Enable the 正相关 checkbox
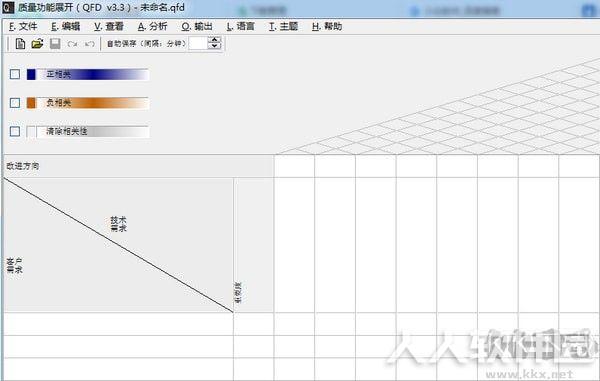This screenshot has width=600, height=381. pyautogui.click(x=15, y=74)
